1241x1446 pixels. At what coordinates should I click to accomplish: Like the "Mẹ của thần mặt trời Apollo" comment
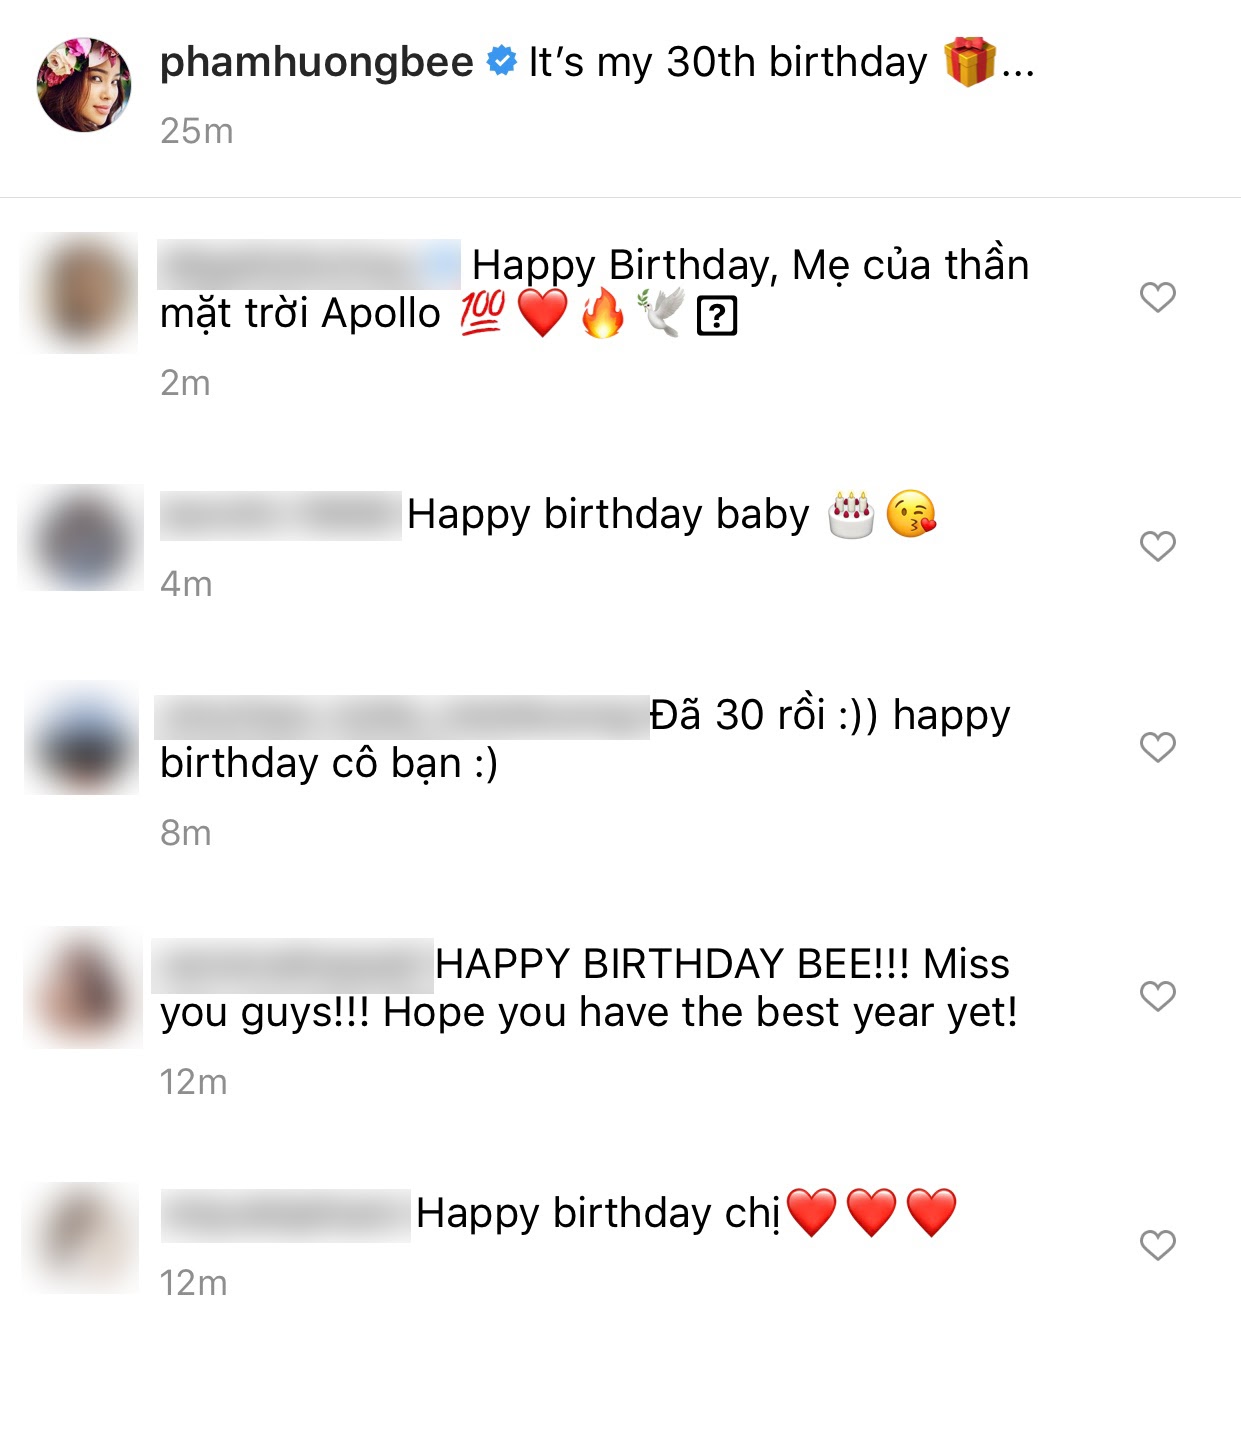(1157, 297)
